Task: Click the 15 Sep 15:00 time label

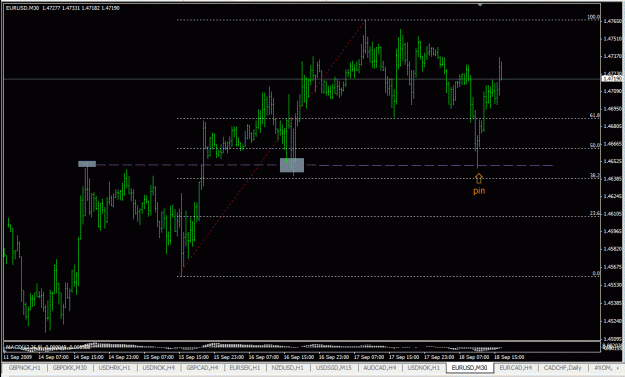Action: tap(194, 357)
